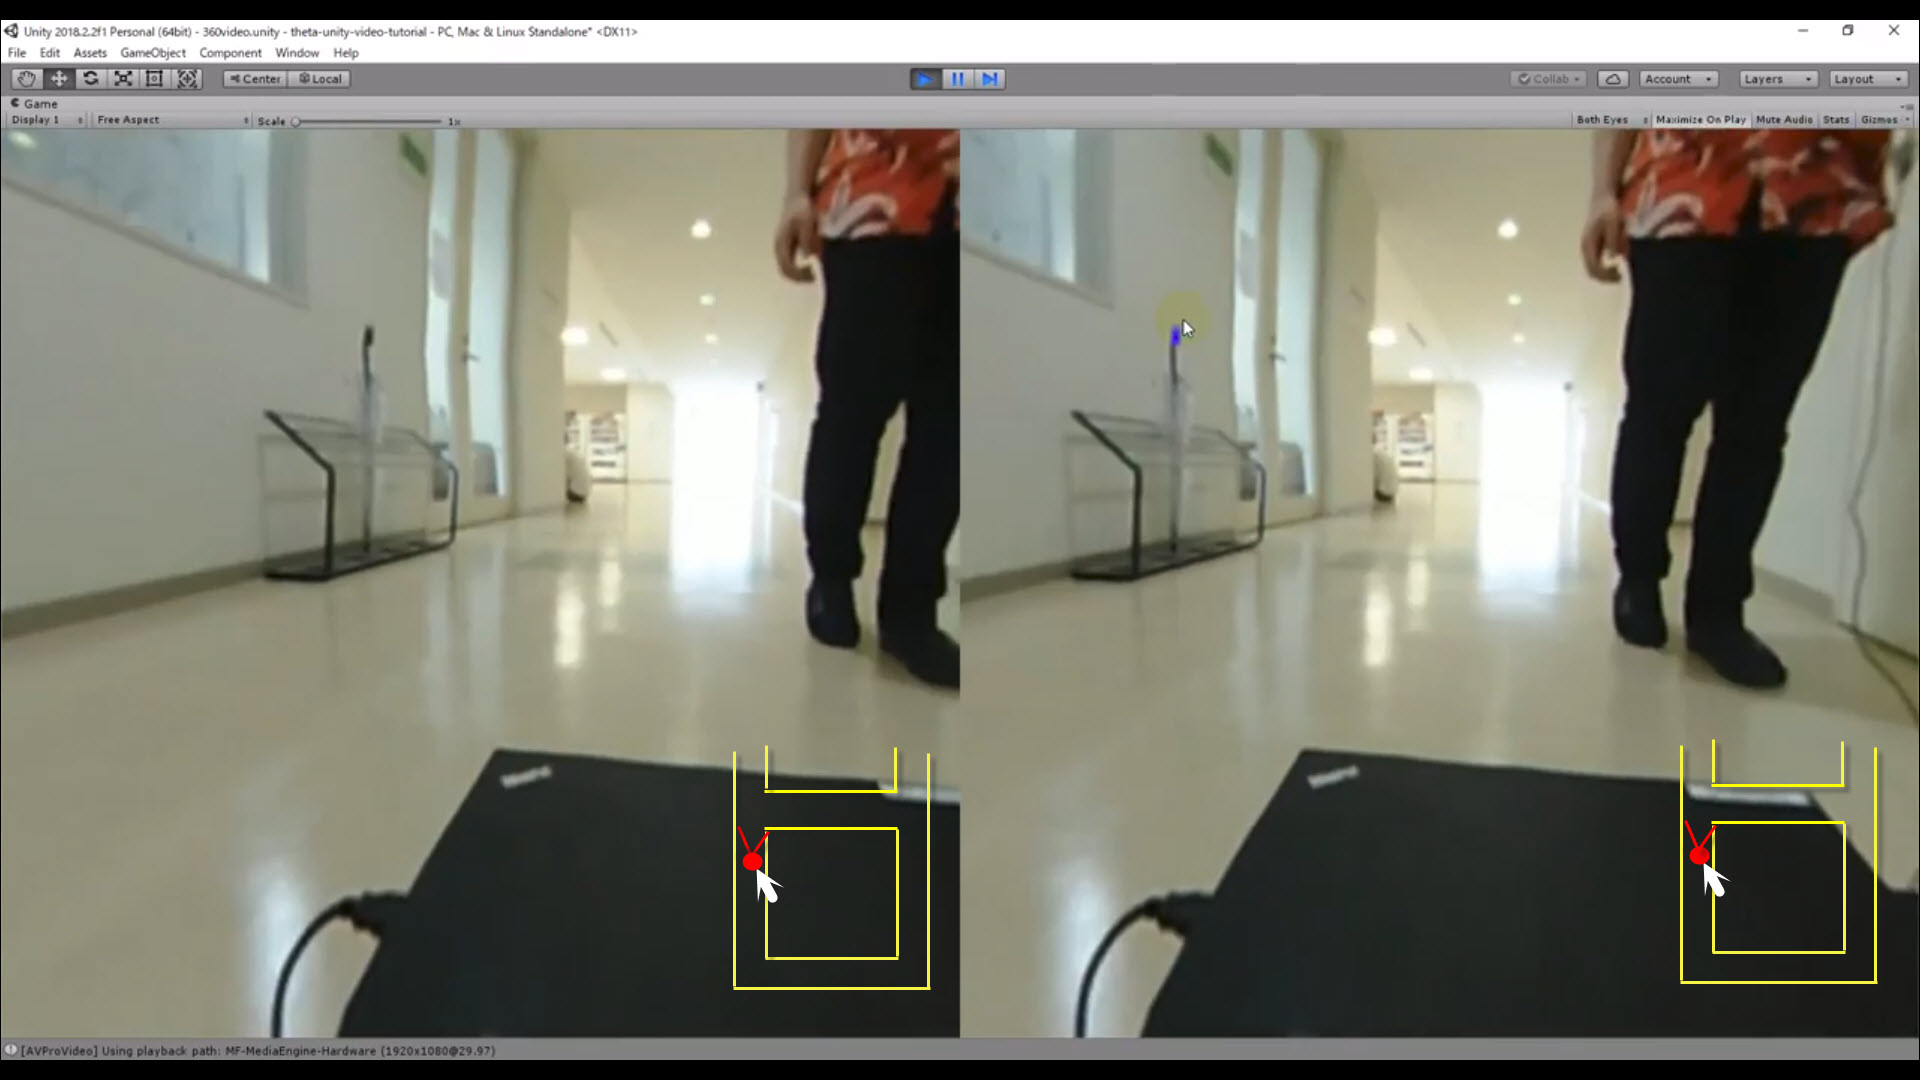Select the Move tool

click(x=59, y=79)
